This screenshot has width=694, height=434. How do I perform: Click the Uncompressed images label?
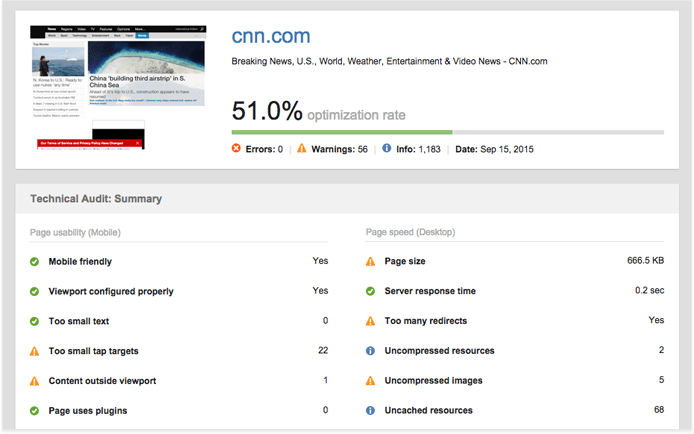[x=433, y=380]
